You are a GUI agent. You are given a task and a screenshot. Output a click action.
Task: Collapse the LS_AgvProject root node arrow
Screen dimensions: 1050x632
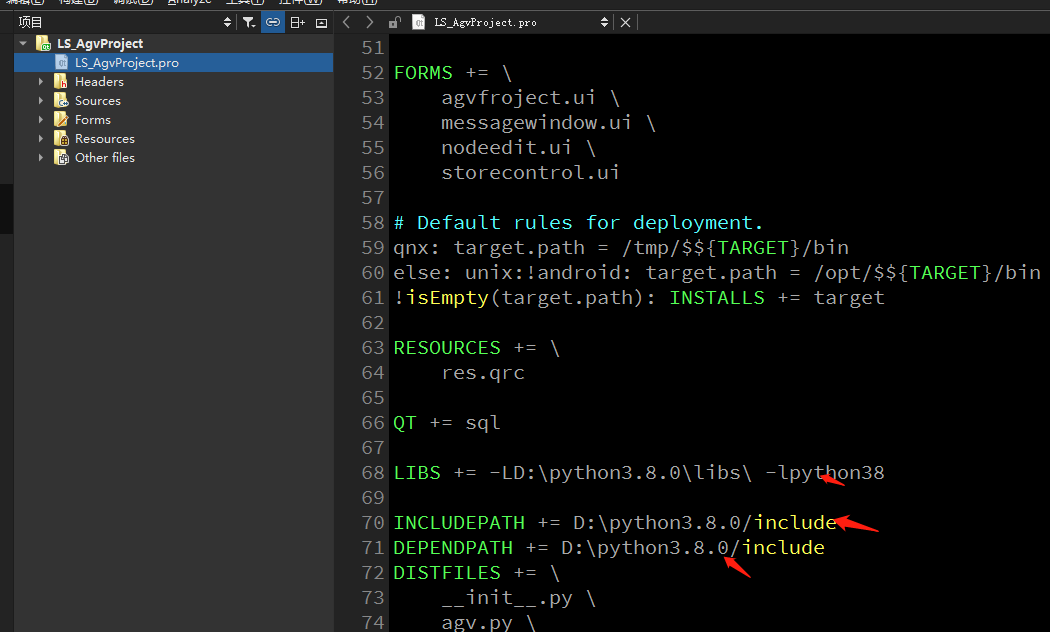pyautogui.click(x=23, y=44)
